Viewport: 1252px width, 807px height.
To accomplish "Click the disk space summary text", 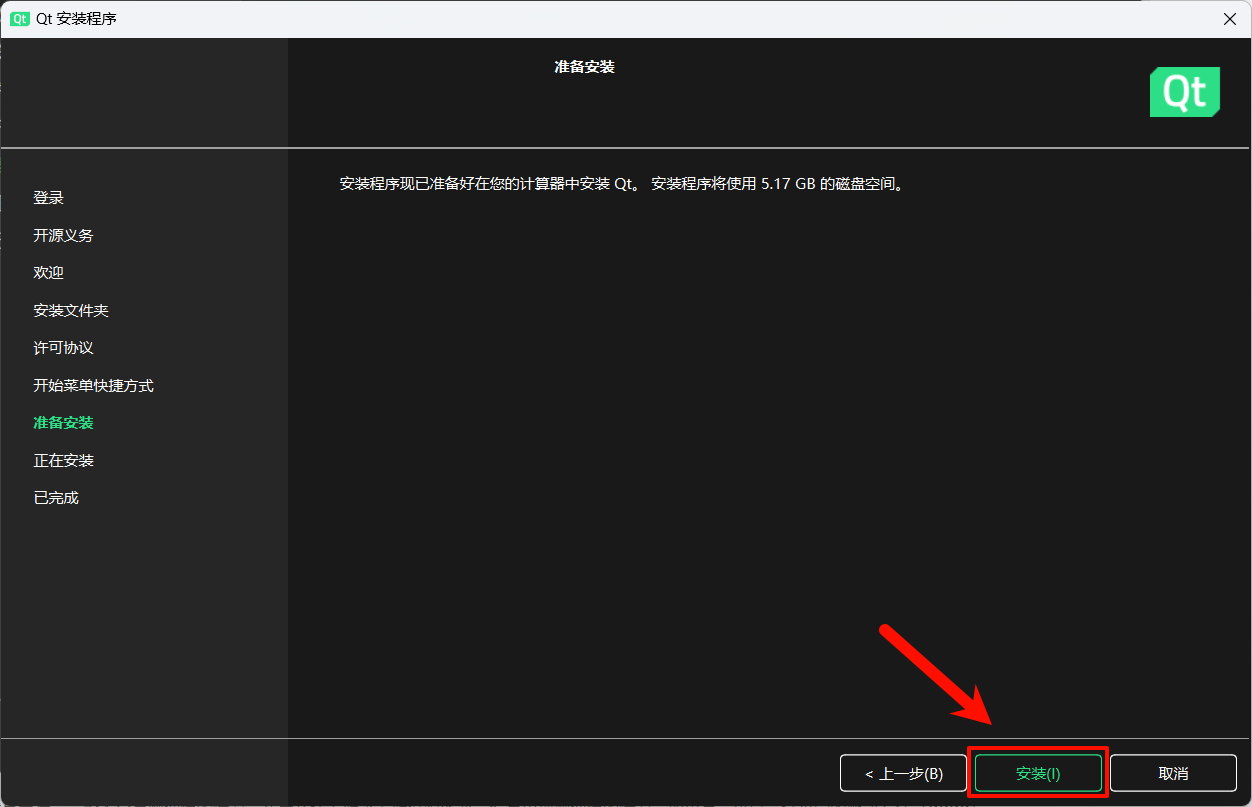I will pyautogui.click(x=620, y=184).
